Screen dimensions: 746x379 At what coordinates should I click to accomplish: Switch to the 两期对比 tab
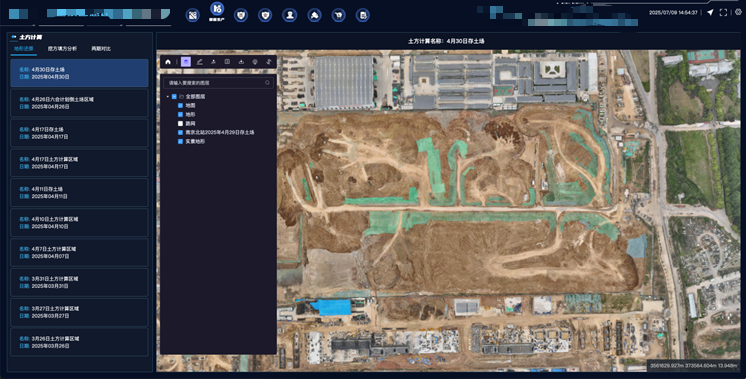[101, 49]
